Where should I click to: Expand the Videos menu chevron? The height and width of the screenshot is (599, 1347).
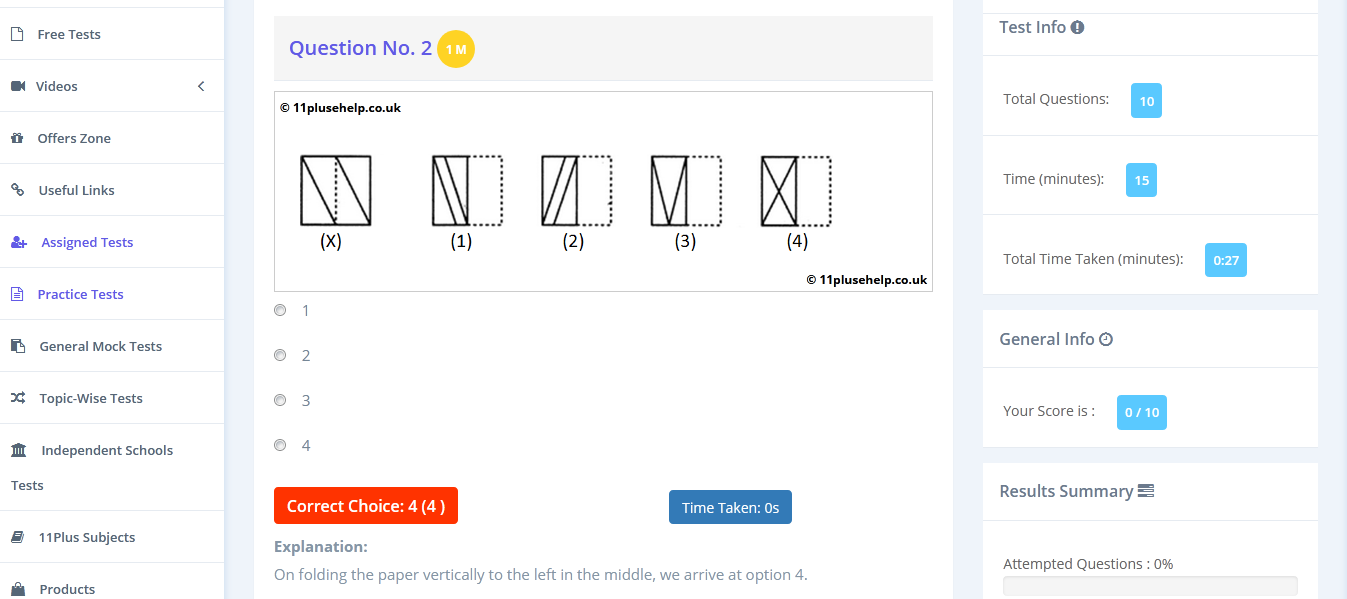(201, 86)
